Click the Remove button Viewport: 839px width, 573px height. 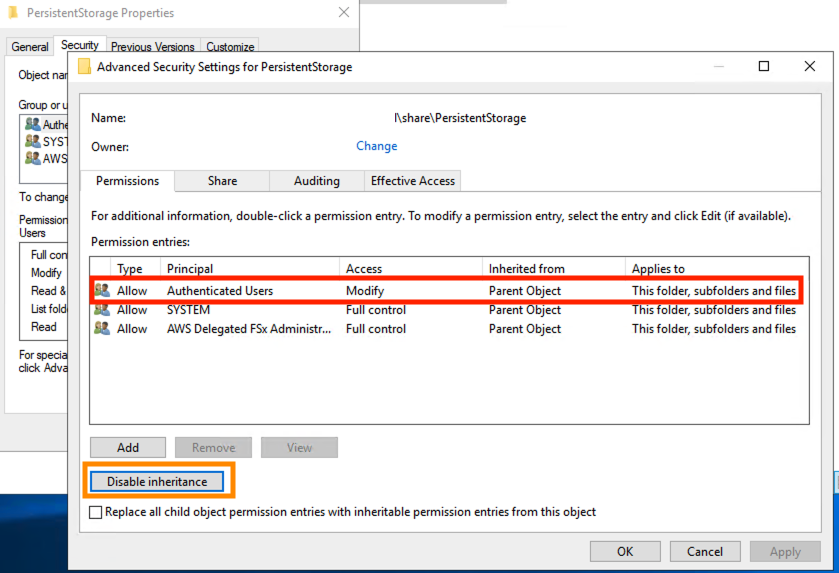tap(213, 447)
